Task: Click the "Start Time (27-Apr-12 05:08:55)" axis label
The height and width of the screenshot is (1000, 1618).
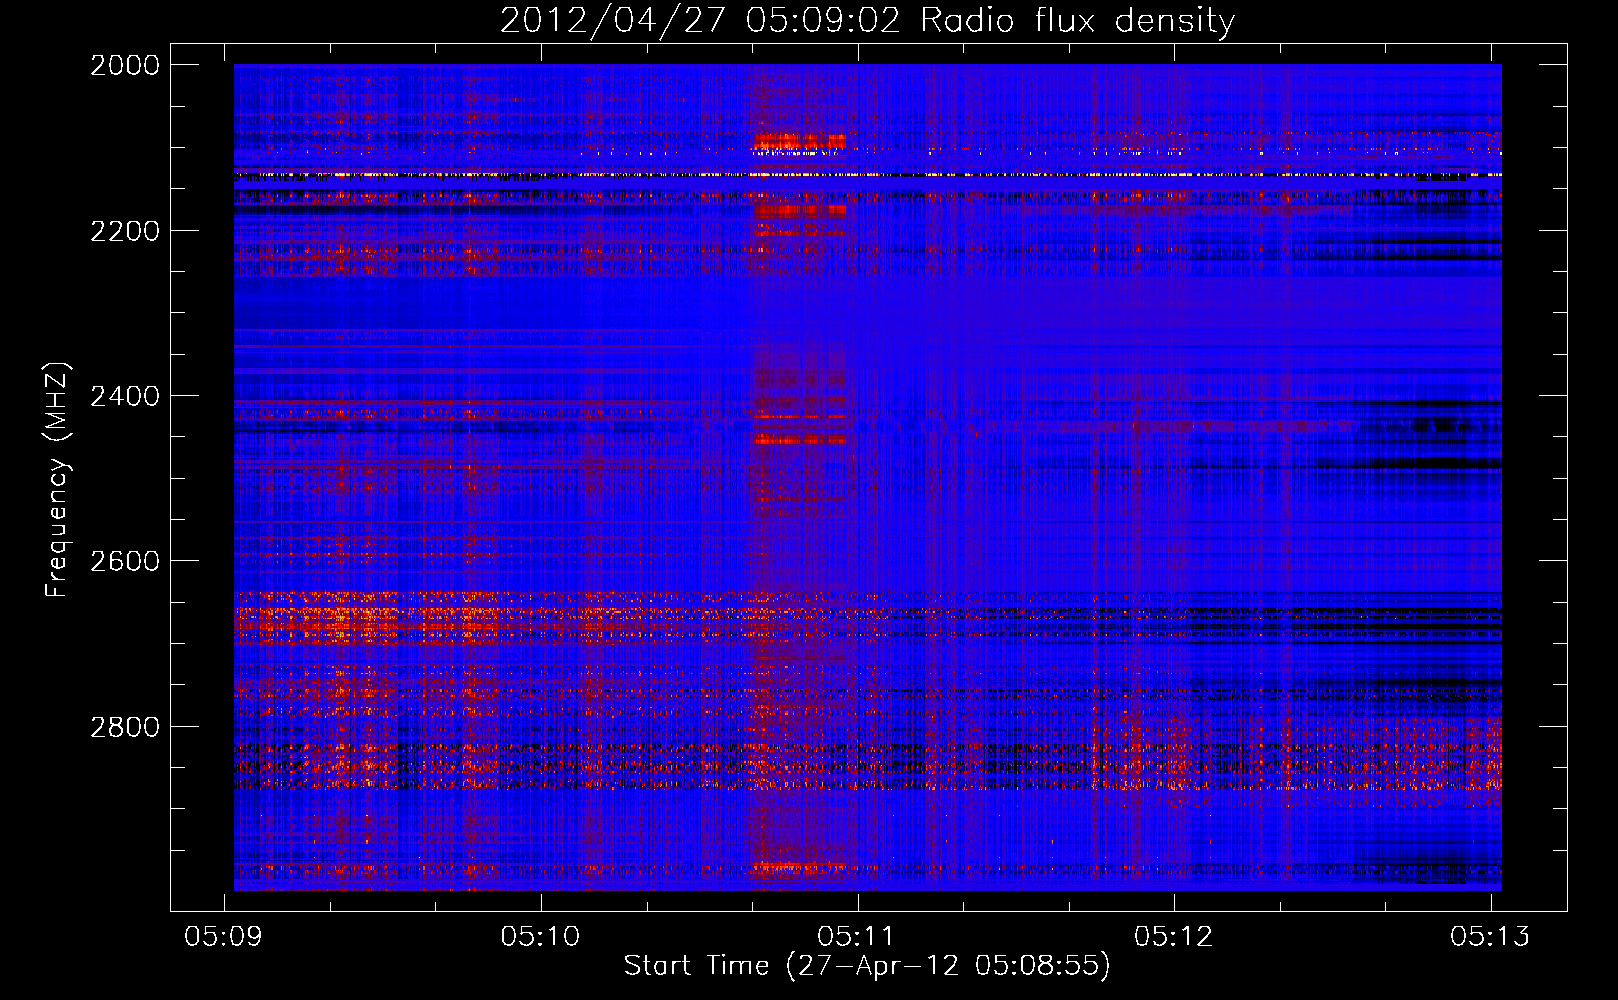Action: coord(867,966)
